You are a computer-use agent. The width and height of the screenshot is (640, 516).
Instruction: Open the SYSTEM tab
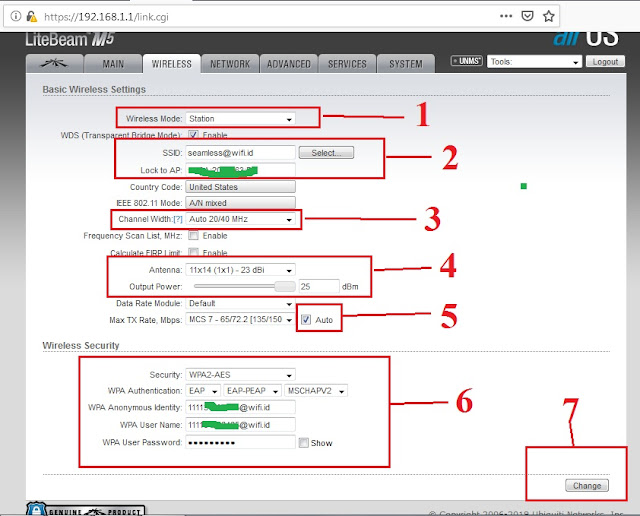(406, 64)
